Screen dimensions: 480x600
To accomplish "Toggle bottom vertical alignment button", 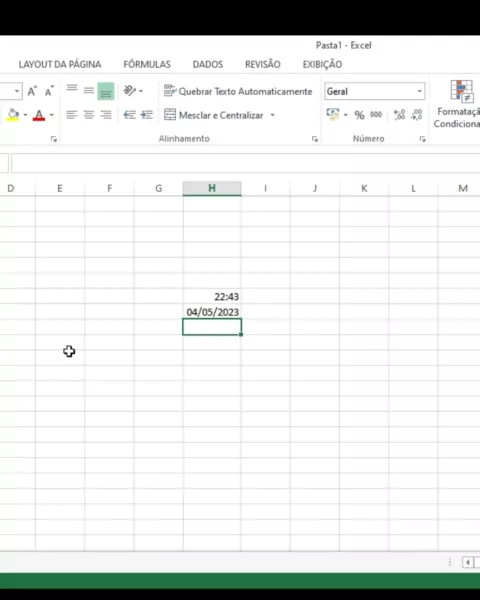I will tap(106, 91).
